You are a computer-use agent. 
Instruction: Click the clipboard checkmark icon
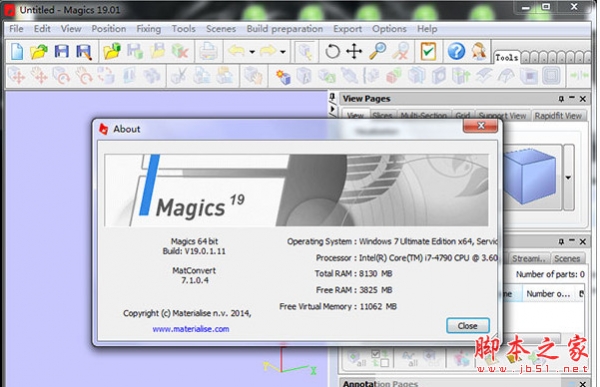tap(428, 51)
